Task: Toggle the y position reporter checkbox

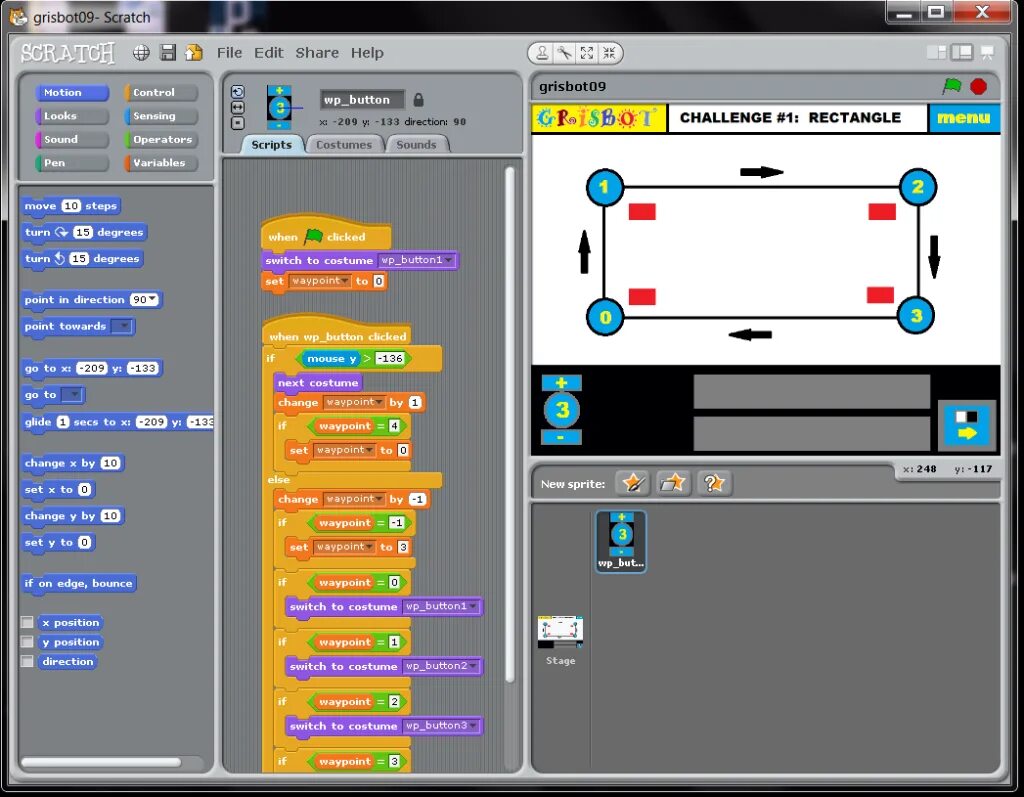Action: tap(27, 642)
